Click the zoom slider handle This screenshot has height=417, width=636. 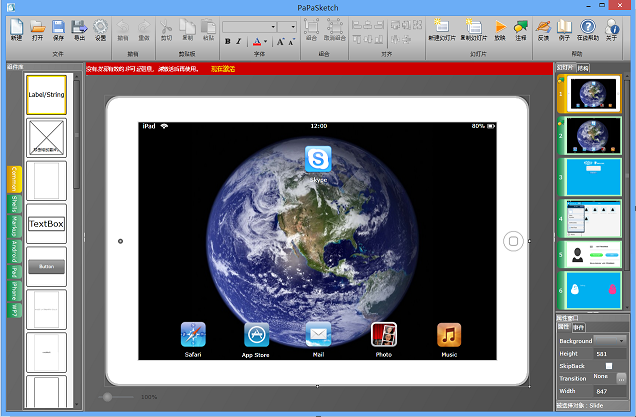[x=107, y=397]
